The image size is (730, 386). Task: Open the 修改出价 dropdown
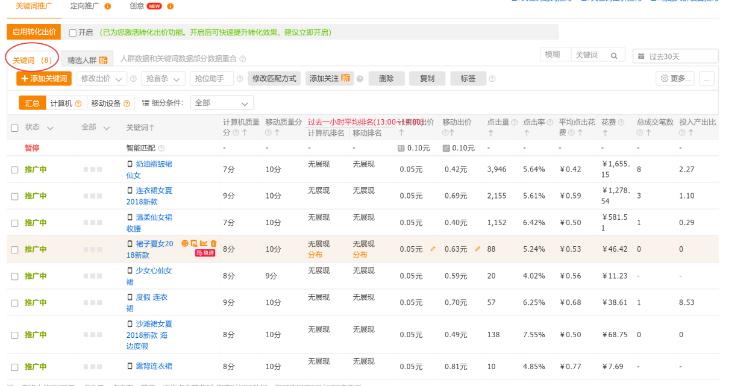click(101, 79)
